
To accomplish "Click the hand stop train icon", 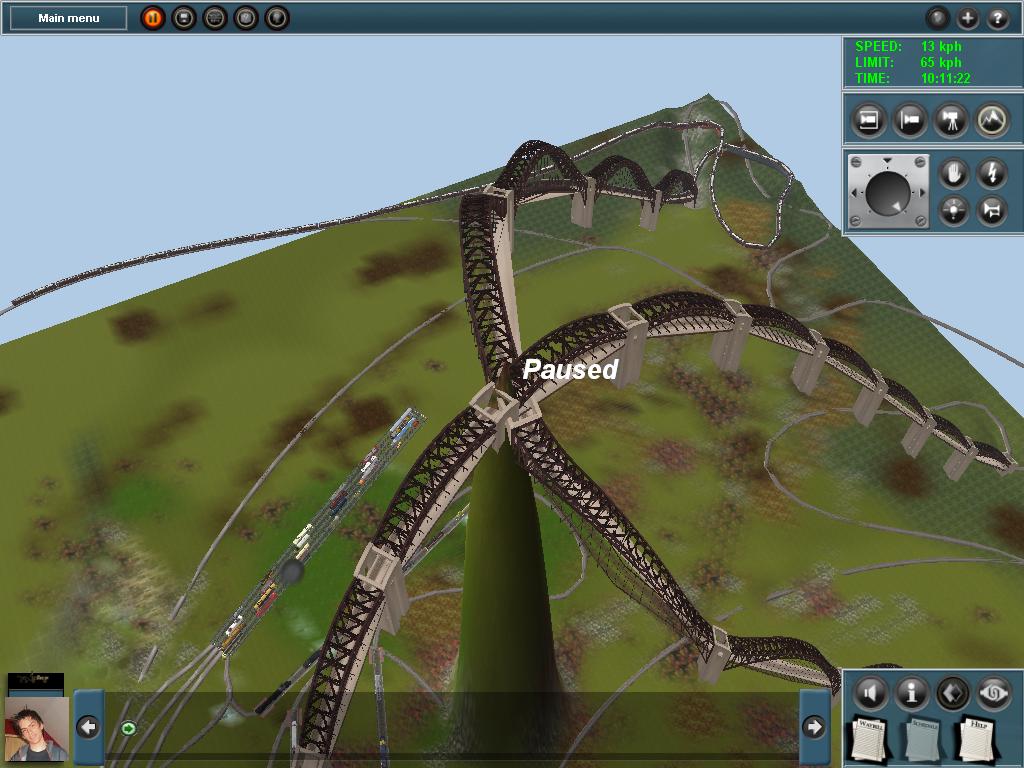I will click(x=953, y=173).
